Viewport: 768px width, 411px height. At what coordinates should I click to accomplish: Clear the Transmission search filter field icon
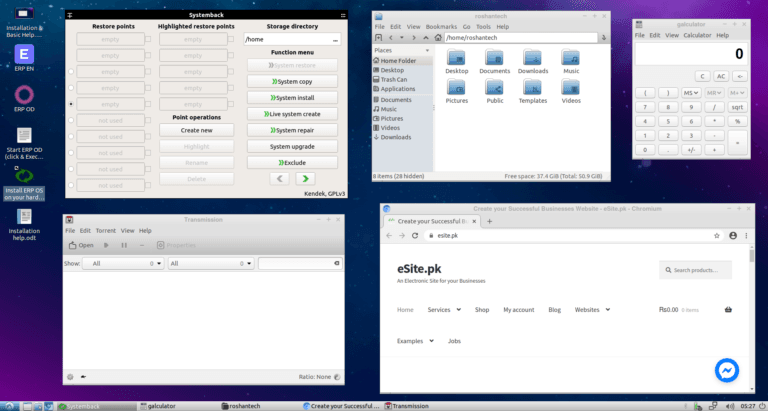pos(336,263)
